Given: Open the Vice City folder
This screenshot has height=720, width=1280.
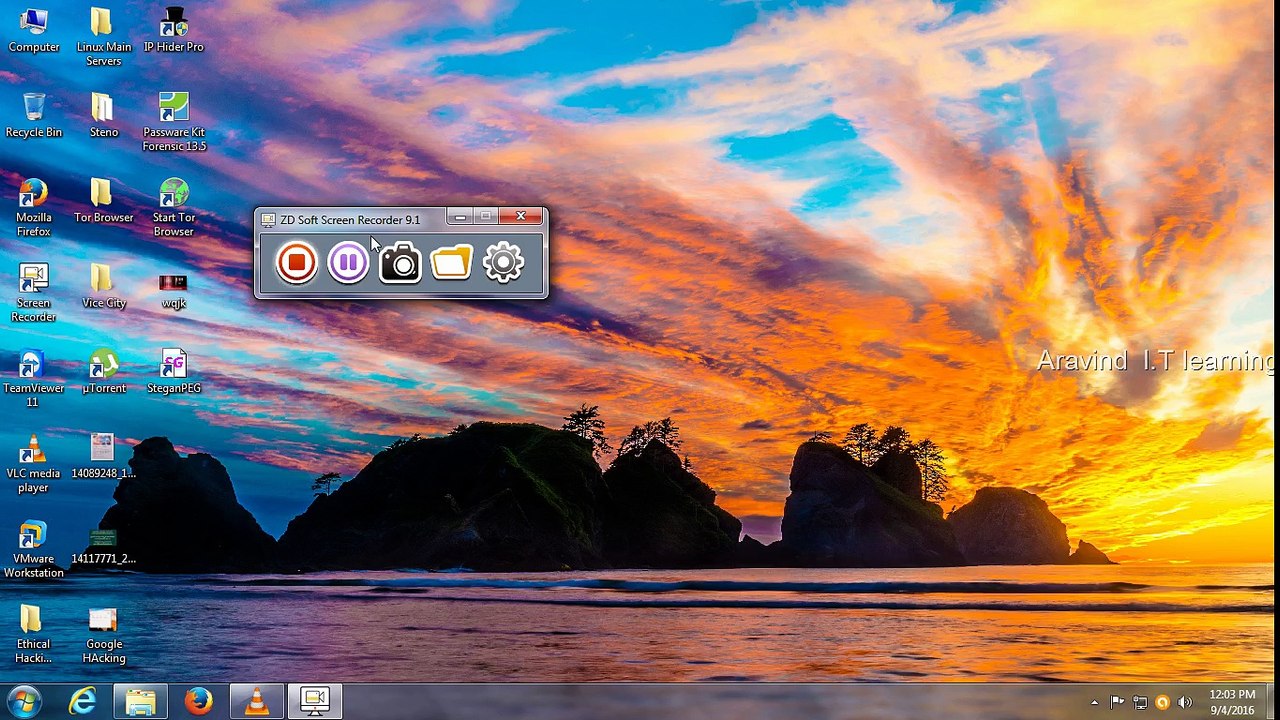Looking at the screenshot, I should point(104,285).
